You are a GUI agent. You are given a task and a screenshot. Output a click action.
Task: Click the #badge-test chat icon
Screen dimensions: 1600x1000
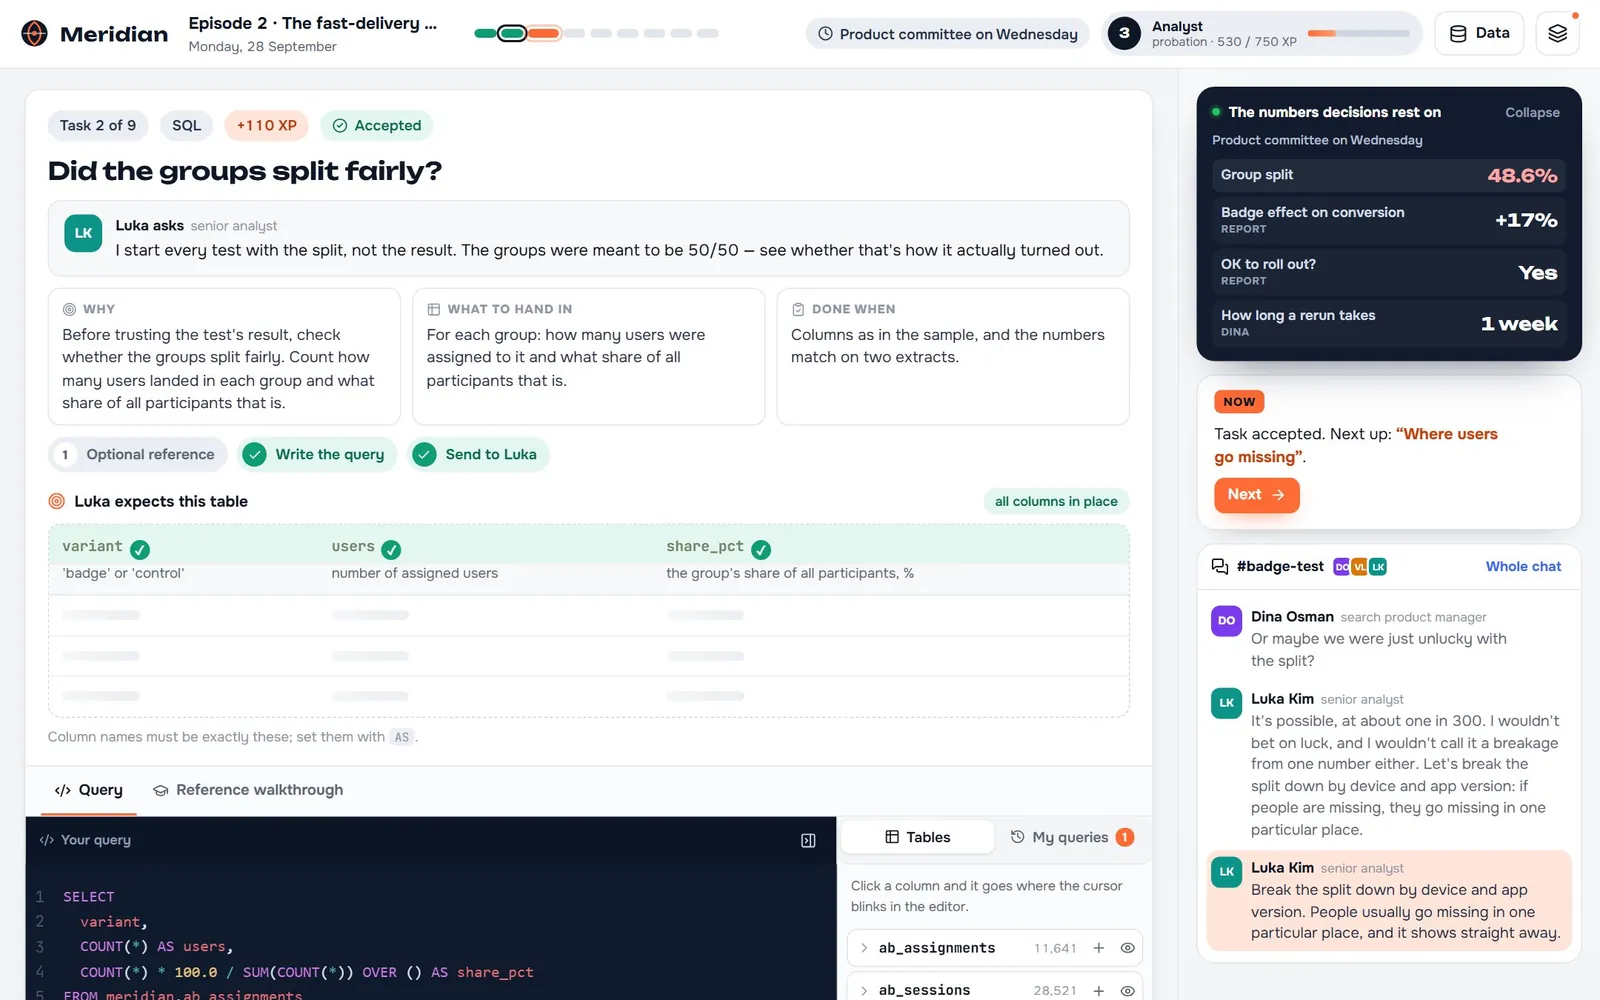pos(1220,567)
